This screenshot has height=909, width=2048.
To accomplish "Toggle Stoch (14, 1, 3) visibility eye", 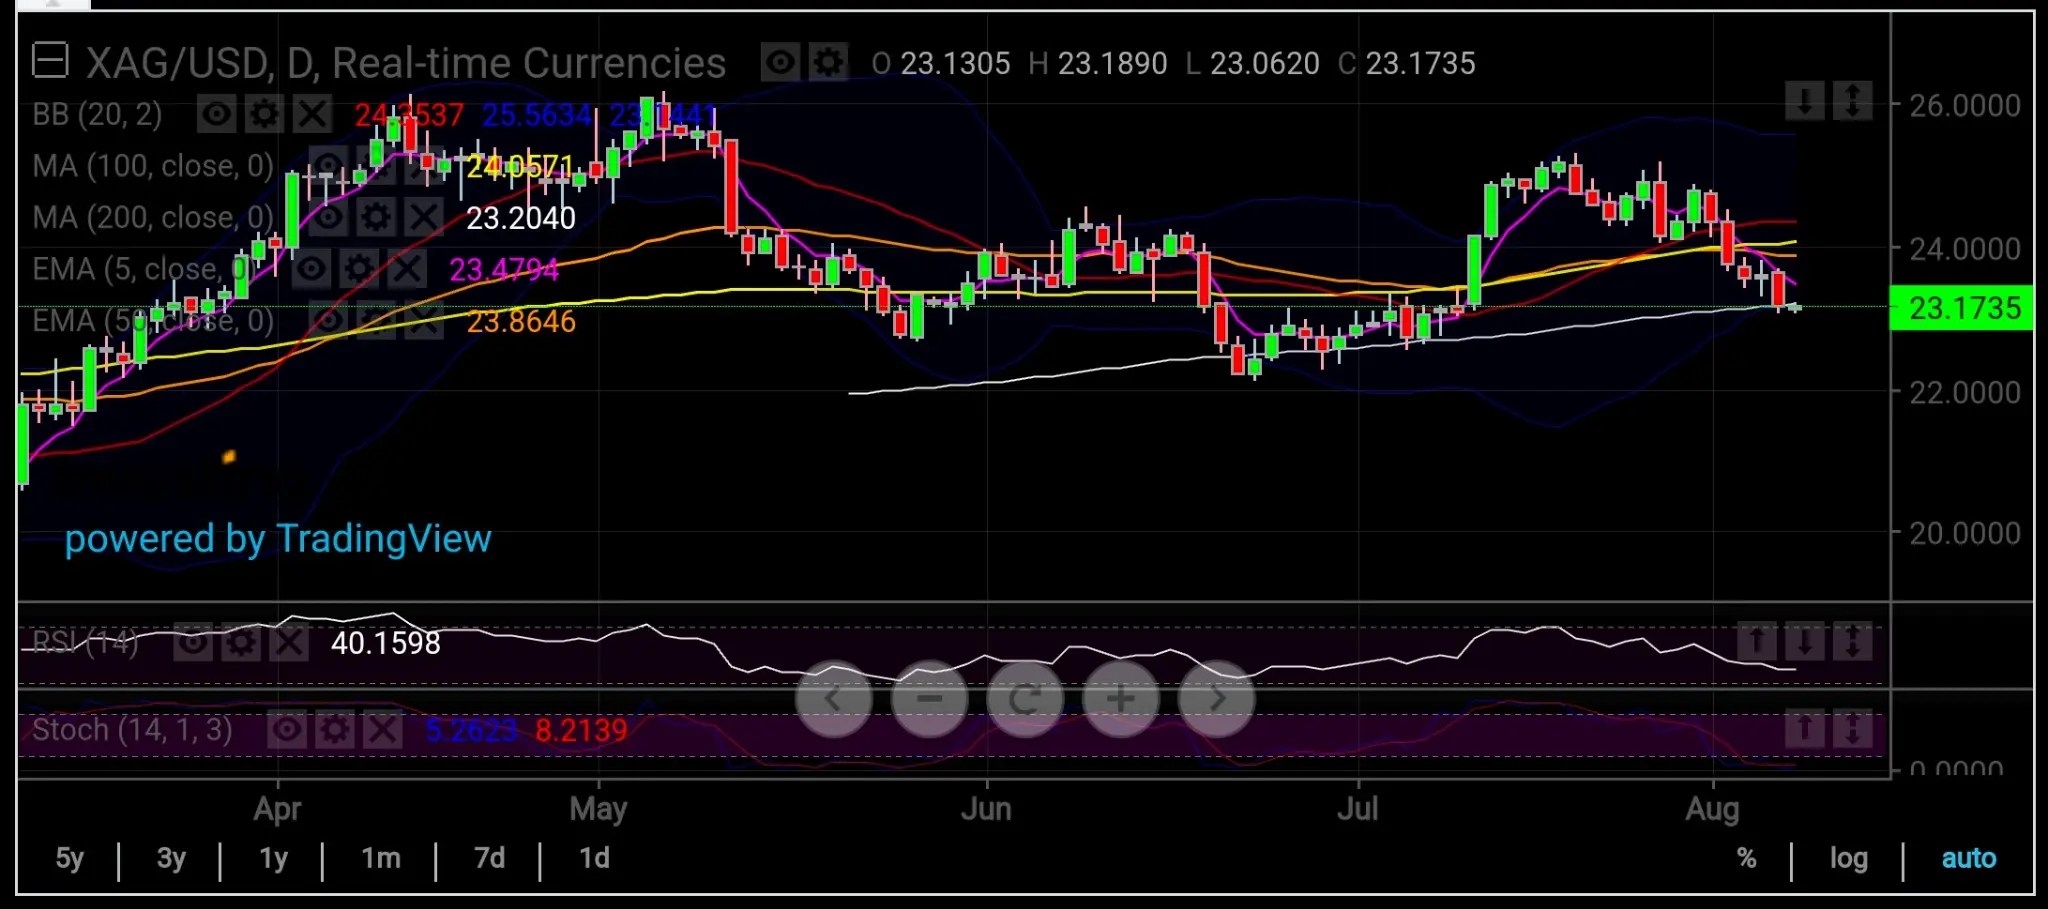I will point(286,730).
